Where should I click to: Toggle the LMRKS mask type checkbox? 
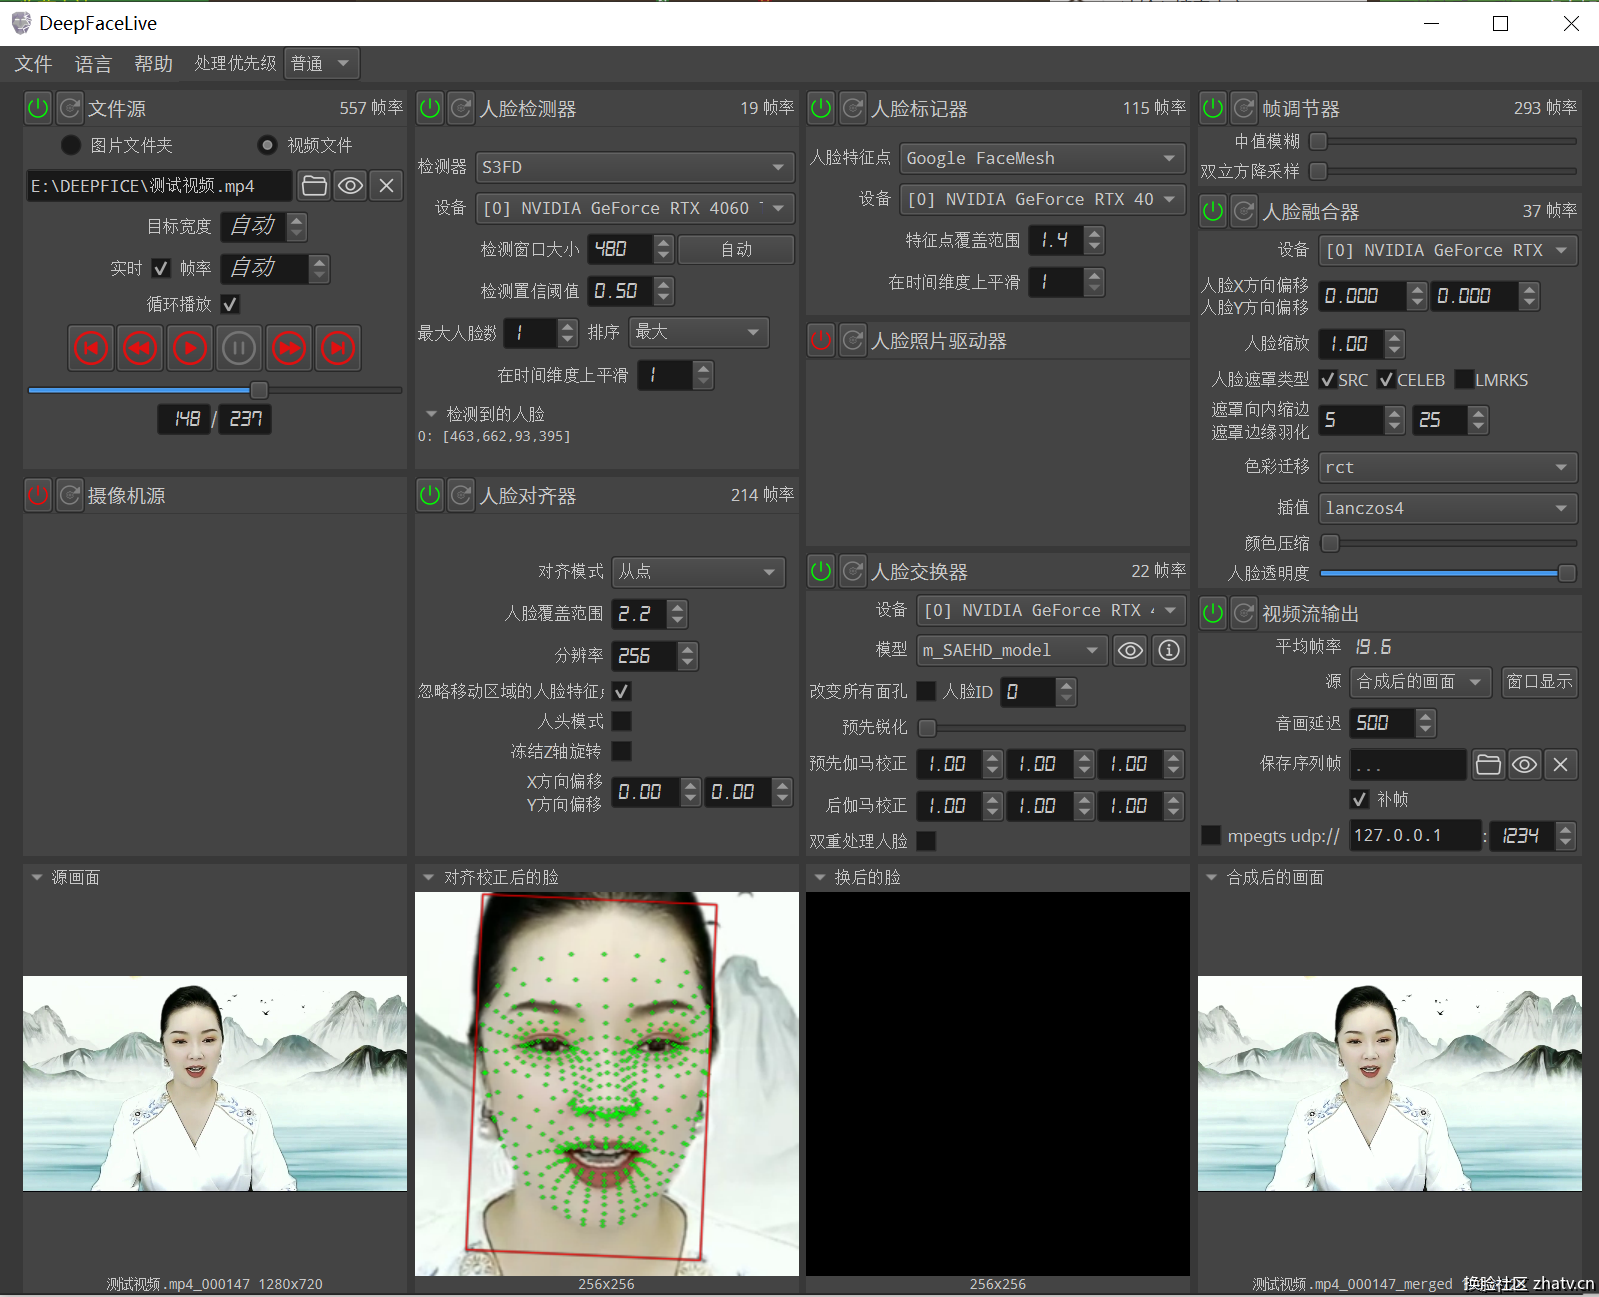[1464, 380]
